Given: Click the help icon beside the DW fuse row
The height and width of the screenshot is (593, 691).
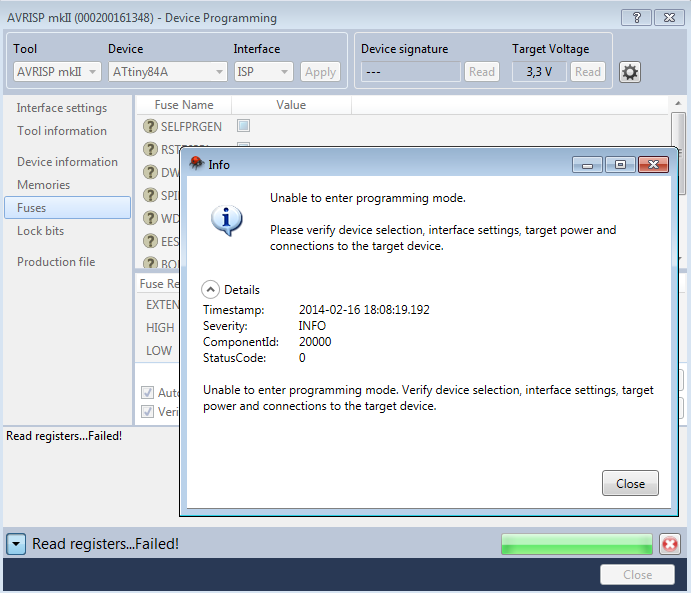Looking at the screenshot, I should tap(150, 172).
